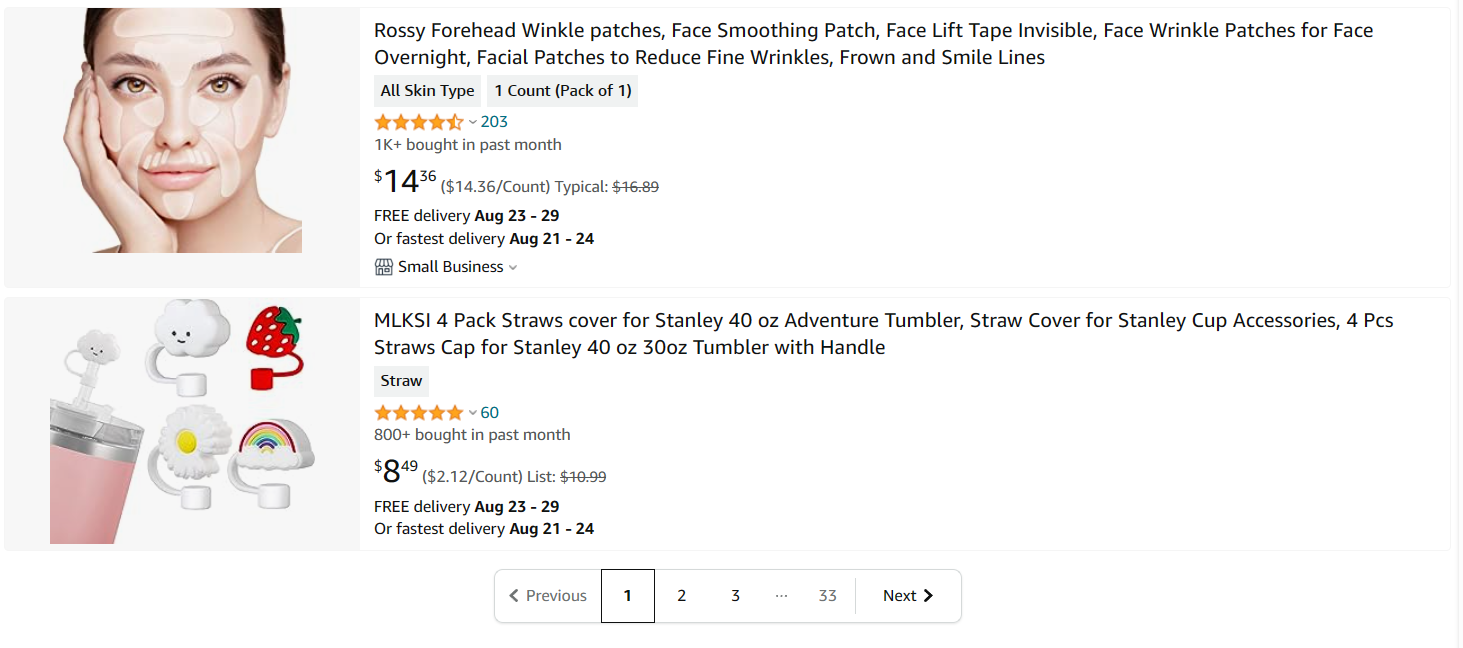Image resolution: width=1463 pixels, height=648 pixels.
Task: Open rating breakdown chevron beside 60 reviews
Action: pyautogui.click(x=473, y=413)
